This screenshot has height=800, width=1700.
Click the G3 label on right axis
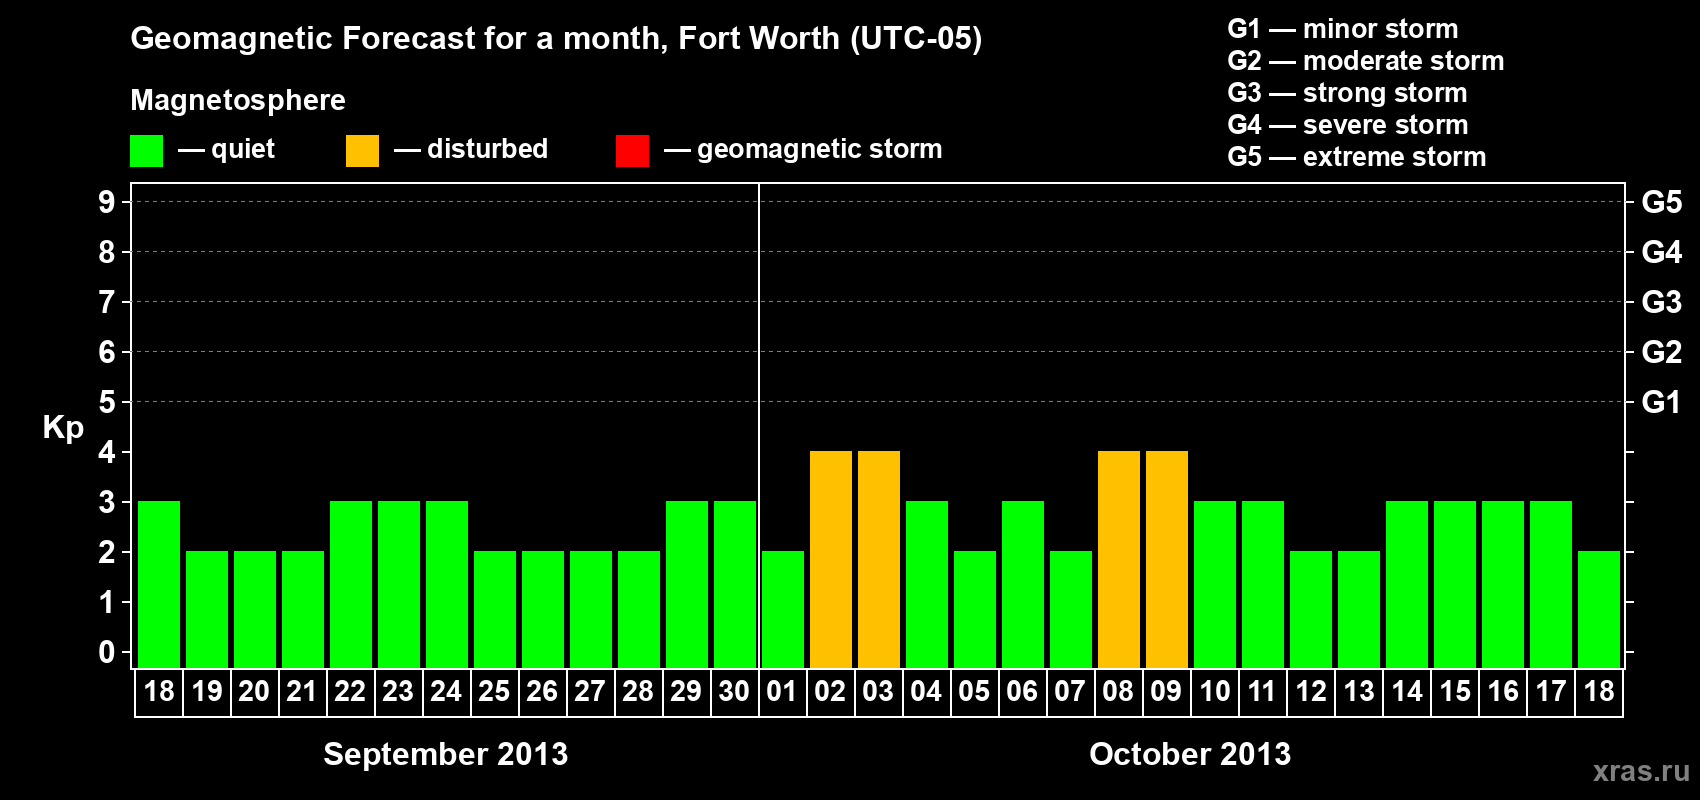pyautogui.click(x=1662, y=302)
